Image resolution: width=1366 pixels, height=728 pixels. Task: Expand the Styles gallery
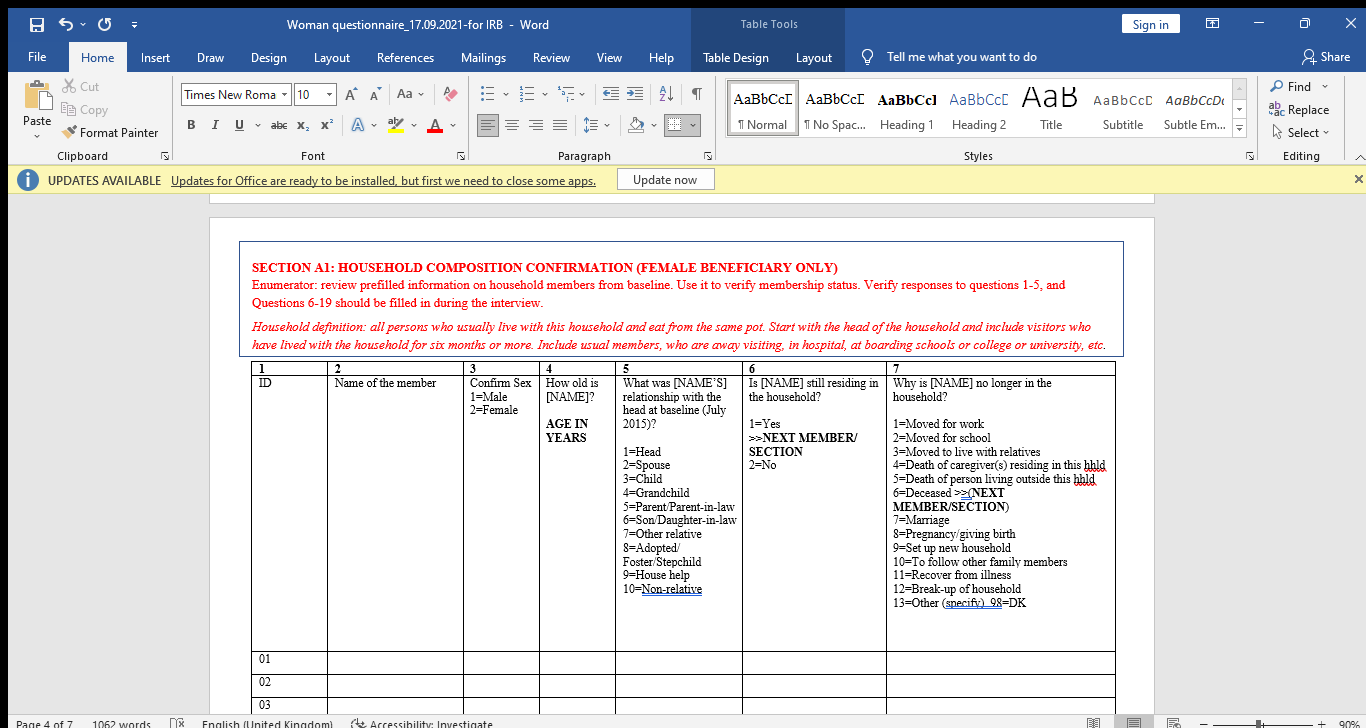click(1240, 128)
